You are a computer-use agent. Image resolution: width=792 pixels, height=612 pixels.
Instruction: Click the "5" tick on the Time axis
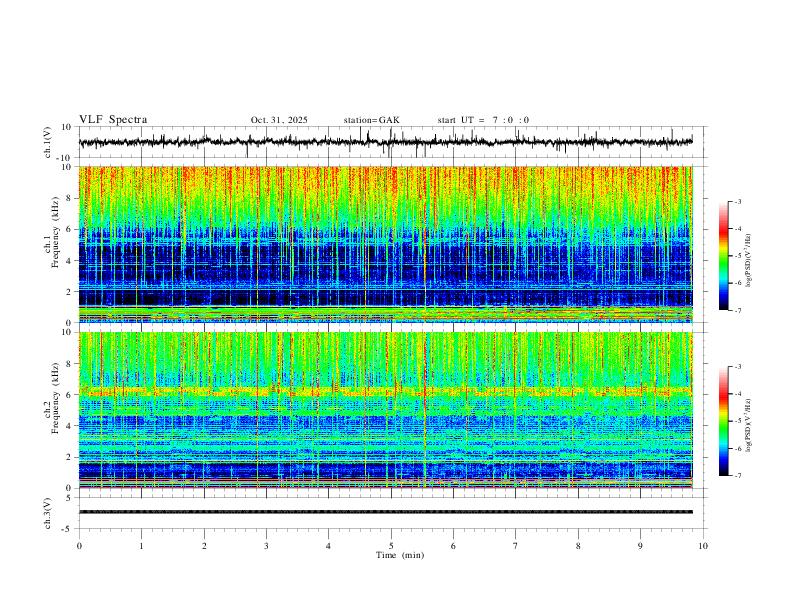point(391,546)
